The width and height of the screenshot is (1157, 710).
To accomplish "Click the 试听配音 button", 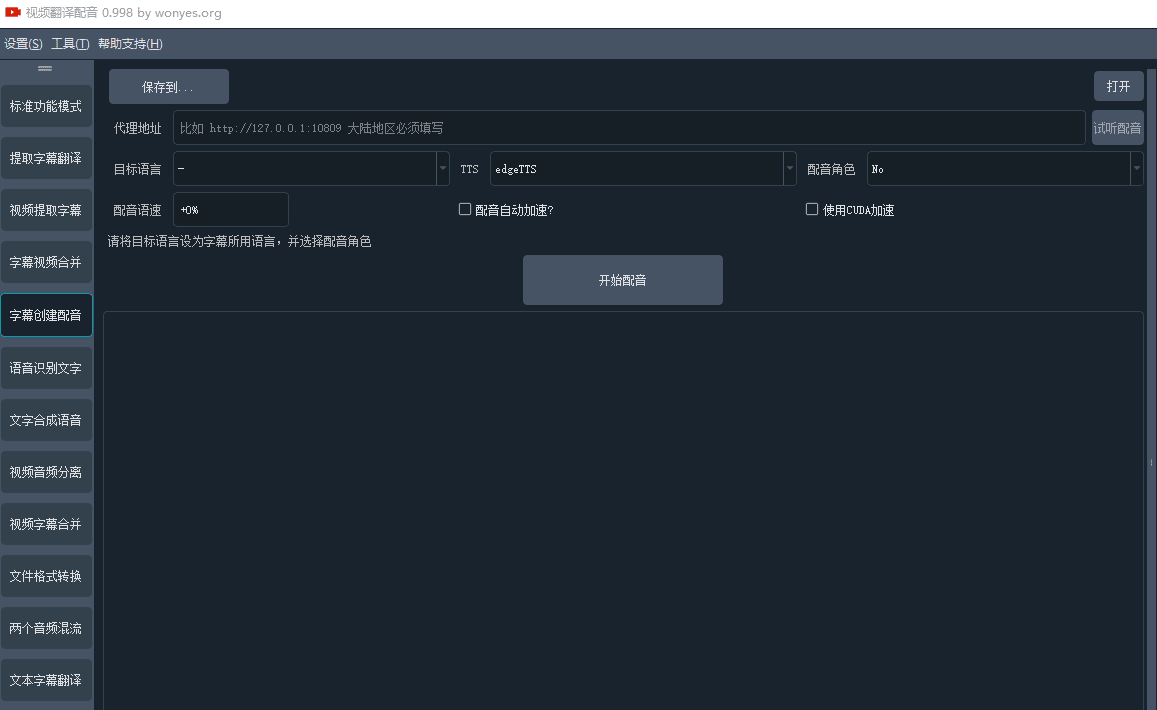I will [x=1117, y=128].
